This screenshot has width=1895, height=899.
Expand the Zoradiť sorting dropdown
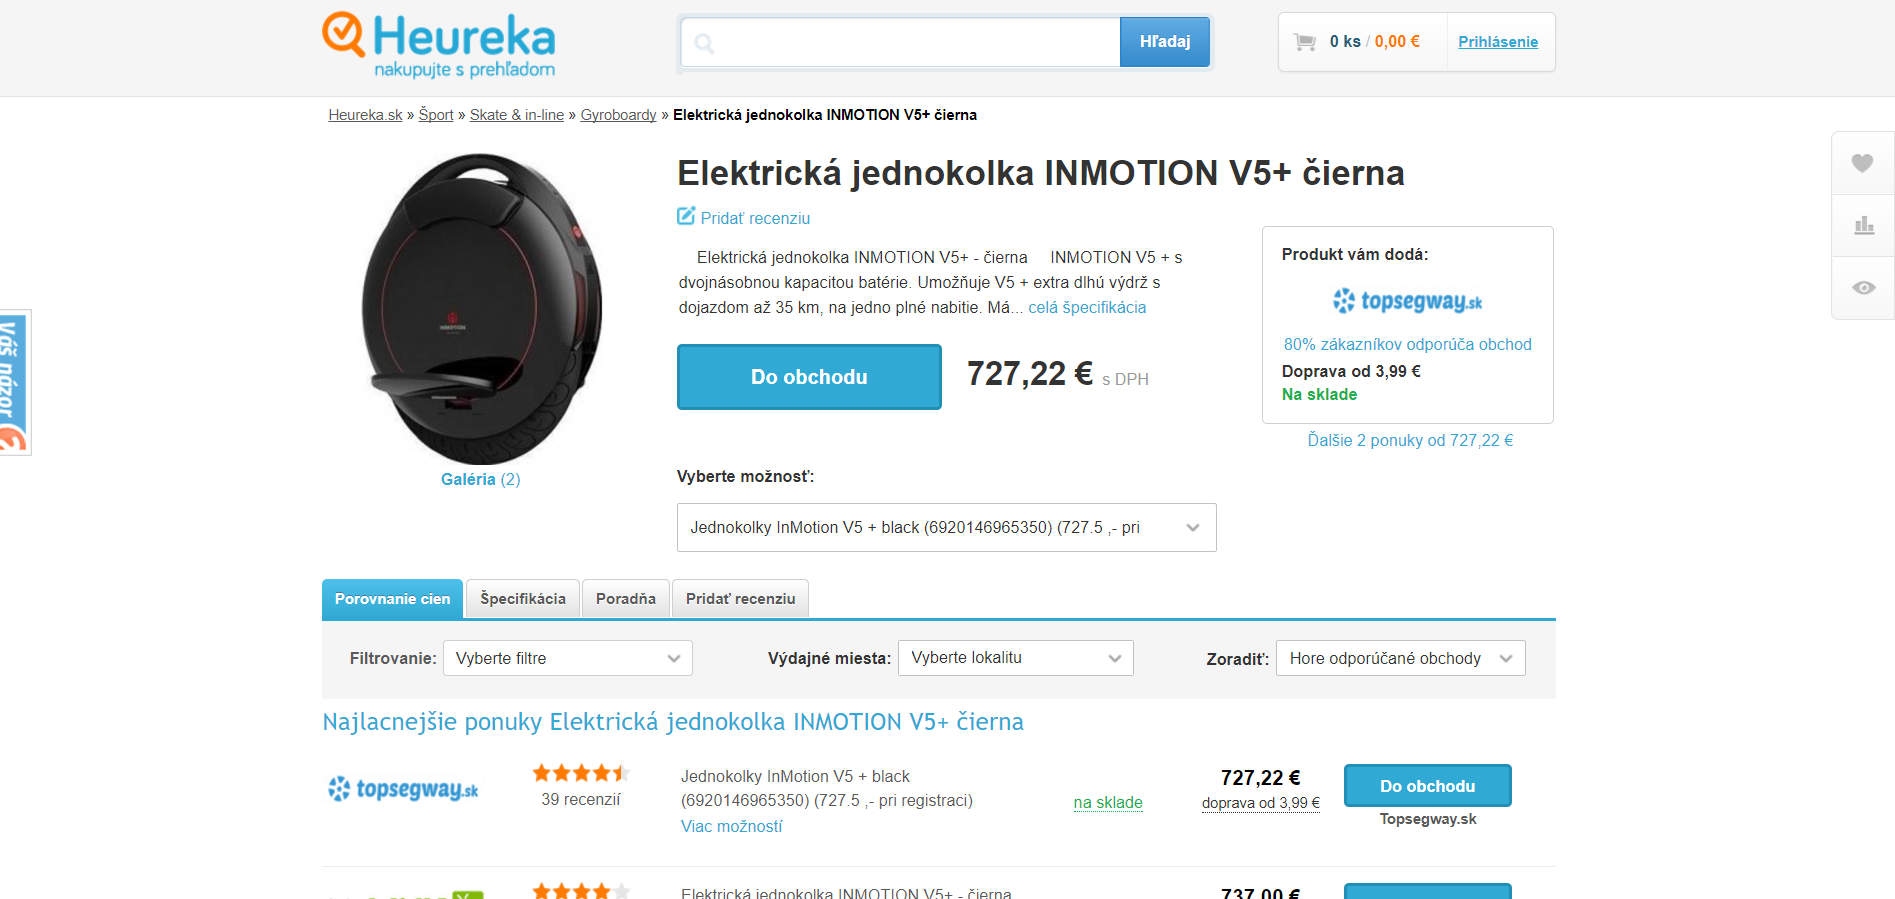pos(1400,658)
